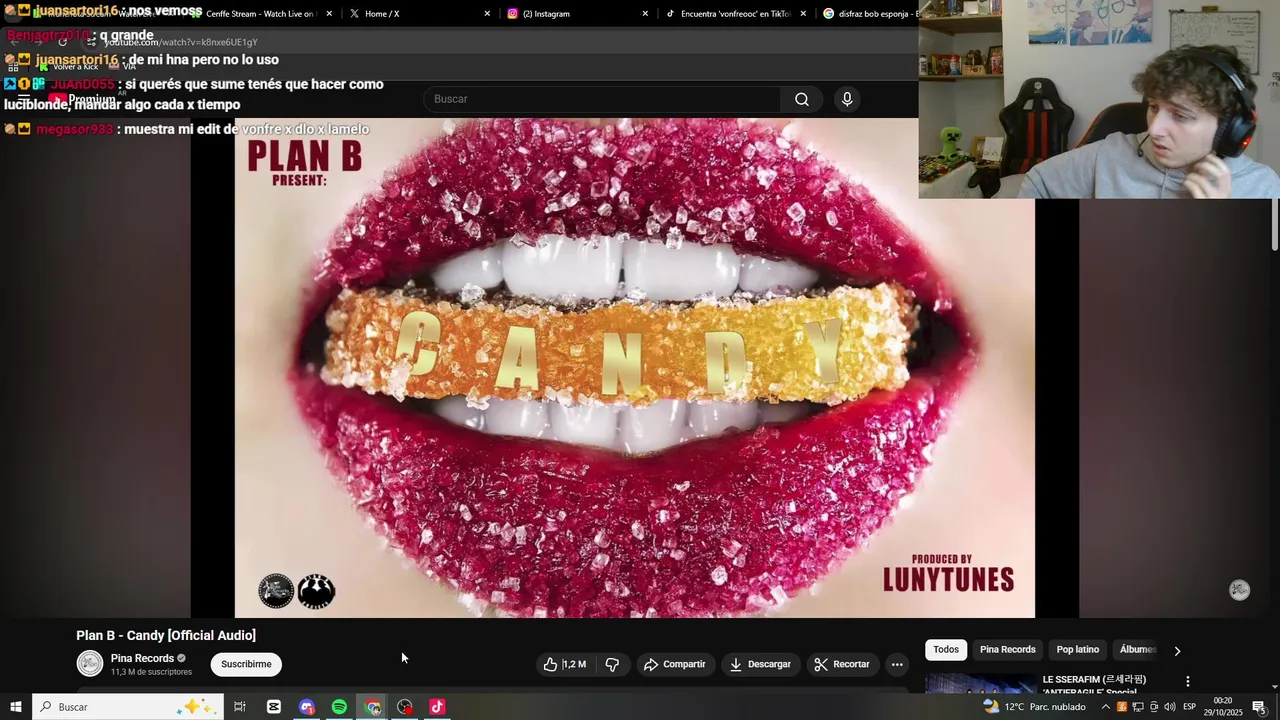The image size is (1280, 720).
Task: Open Spotify from the taskbar
Action: (x=340, y=707)
